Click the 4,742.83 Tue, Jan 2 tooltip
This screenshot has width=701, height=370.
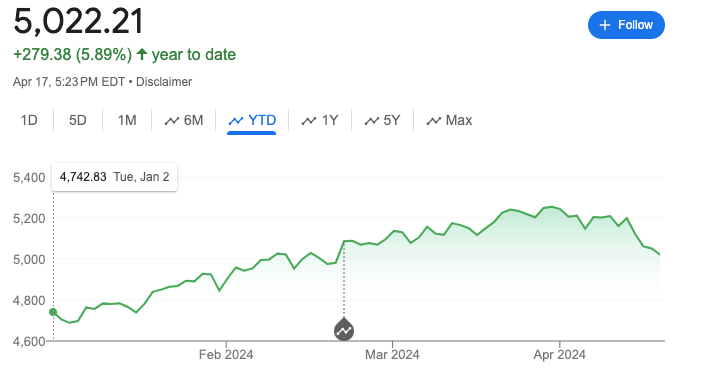click(x=114, y=177)
